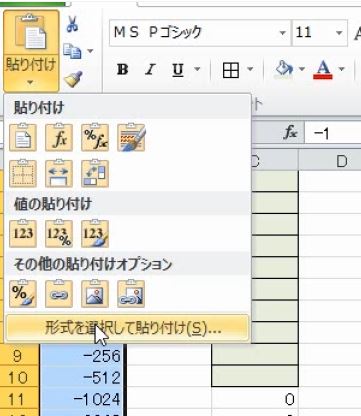The height and width of the screenshot is (416, 361).
Task: Click cell containing -256
Action: tap(82, 356)
